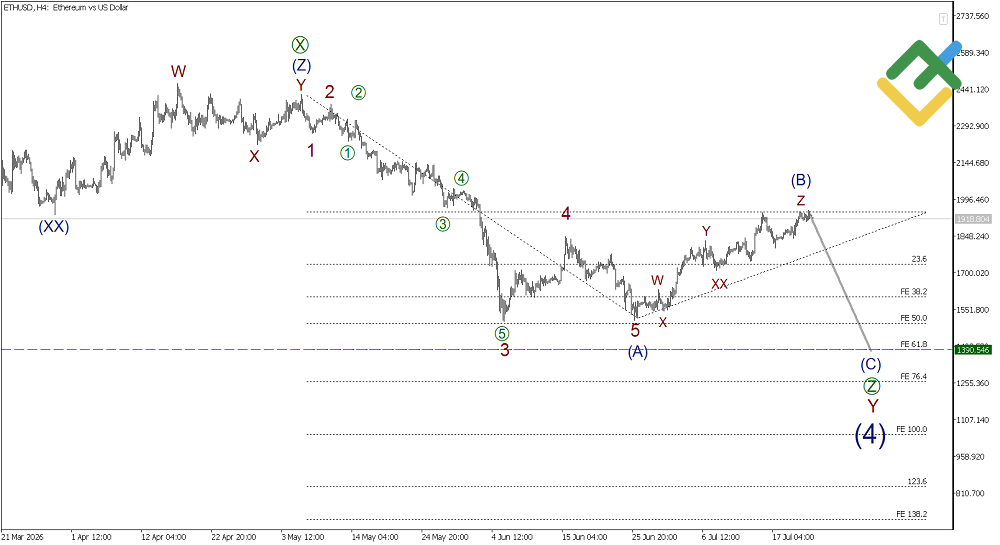Screen dimensions: 1000x545
Task: Select the circled green Z wave label
Action: [x=871, y=386]
